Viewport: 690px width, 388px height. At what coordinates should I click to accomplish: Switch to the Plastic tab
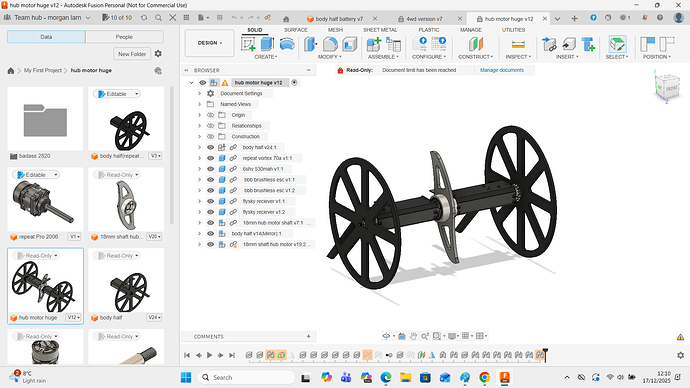coord(429,30)
